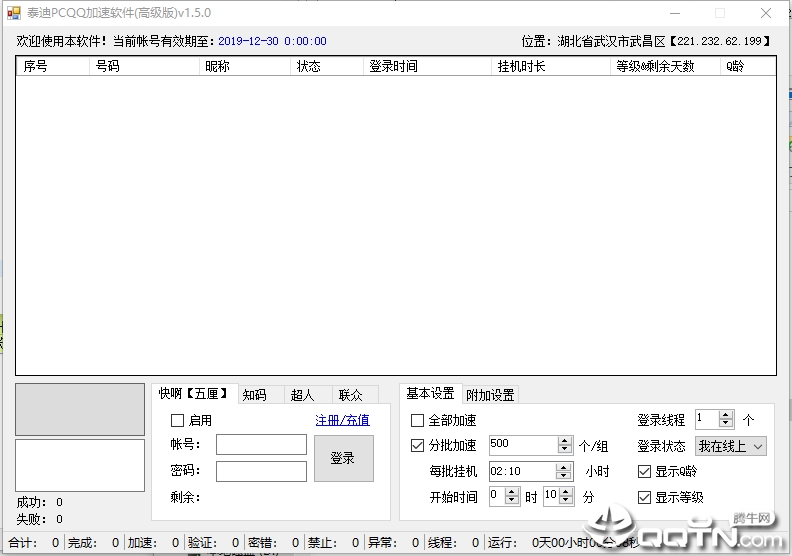792x556 pixels.
Task: Click the 密错 status bar entry
Action: (274, 543)
